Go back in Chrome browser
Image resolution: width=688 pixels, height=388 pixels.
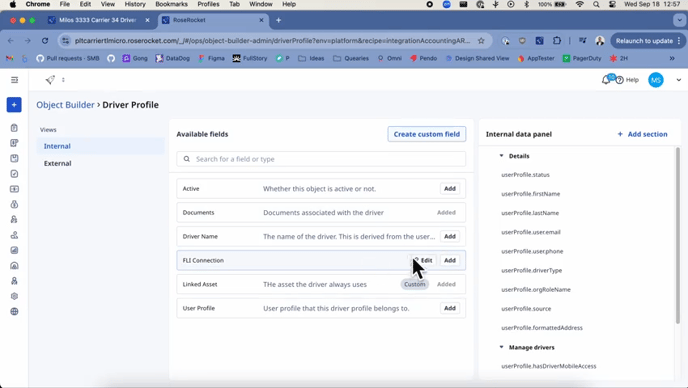(11, 41)
